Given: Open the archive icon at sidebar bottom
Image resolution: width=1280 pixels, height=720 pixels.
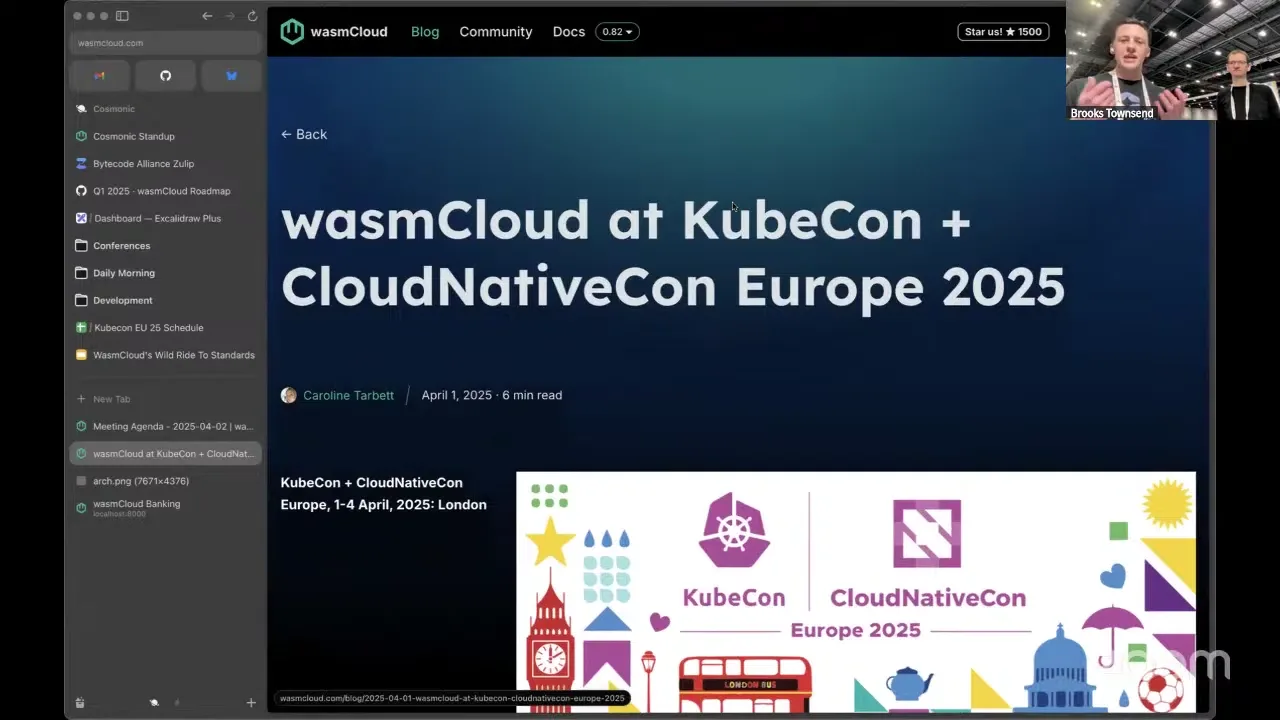Looking at the screenshot, I should click(80, 703).
